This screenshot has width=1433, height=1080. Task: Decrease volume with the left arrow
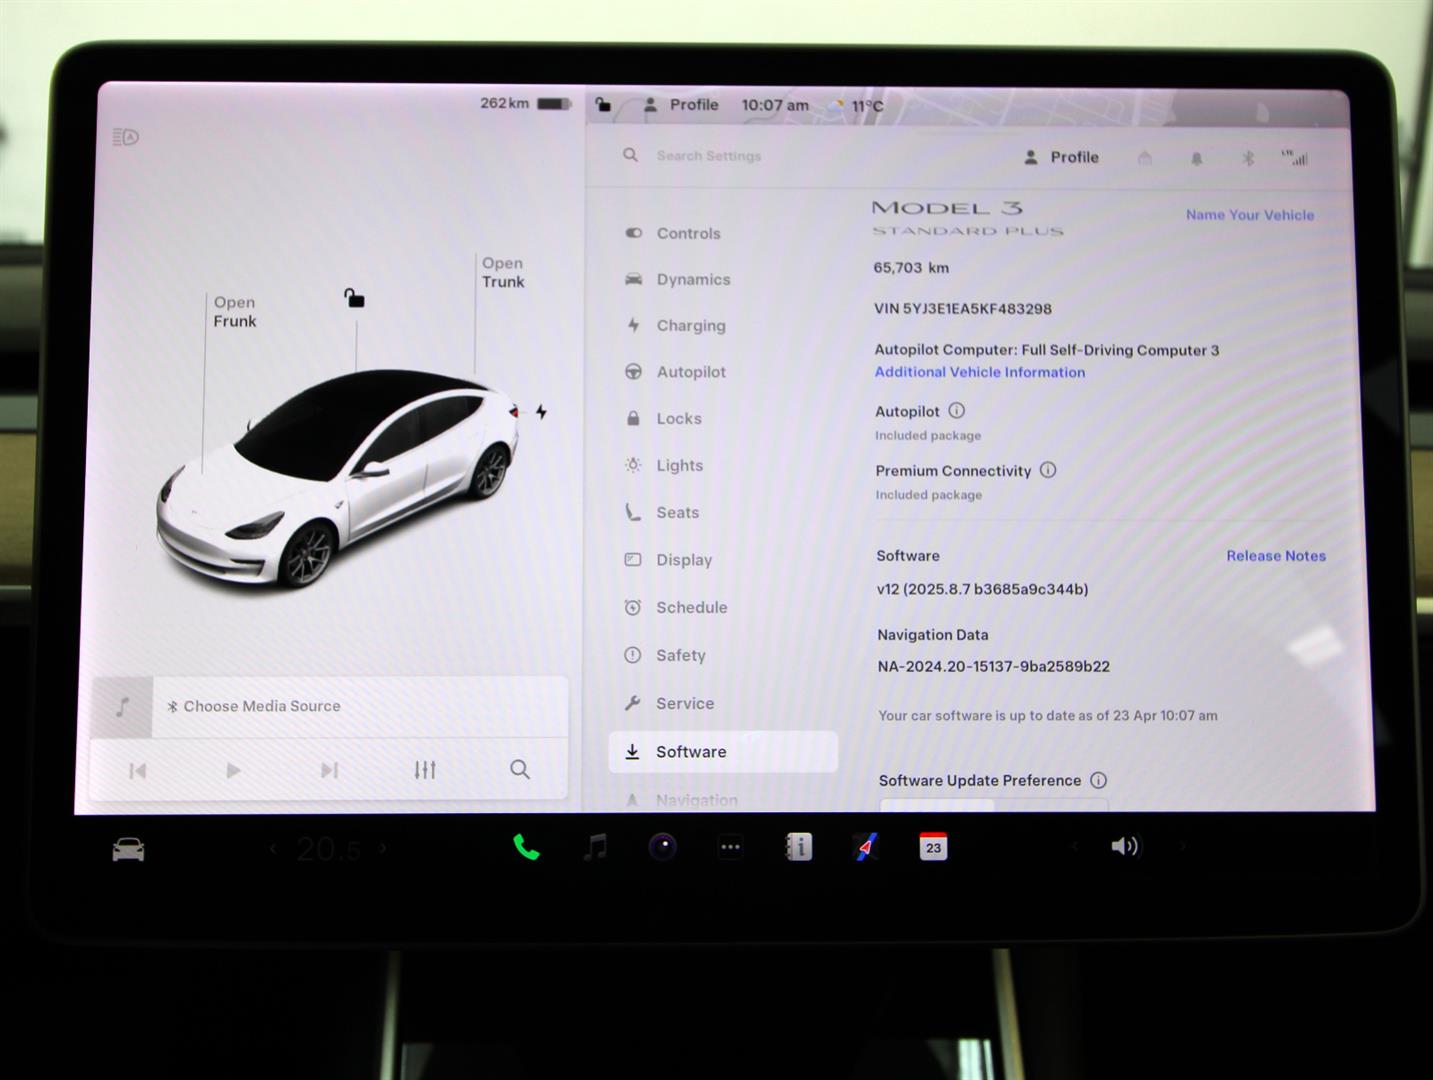coord(1075,847)
